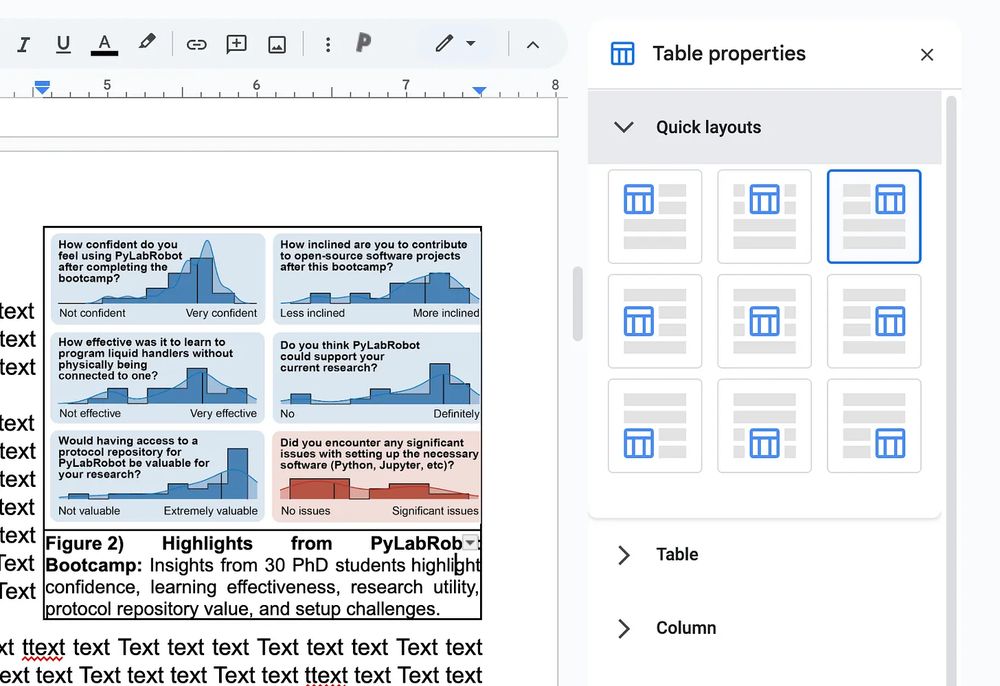Click the 'Bootcamp:' bold caption word

pos(94,566)
